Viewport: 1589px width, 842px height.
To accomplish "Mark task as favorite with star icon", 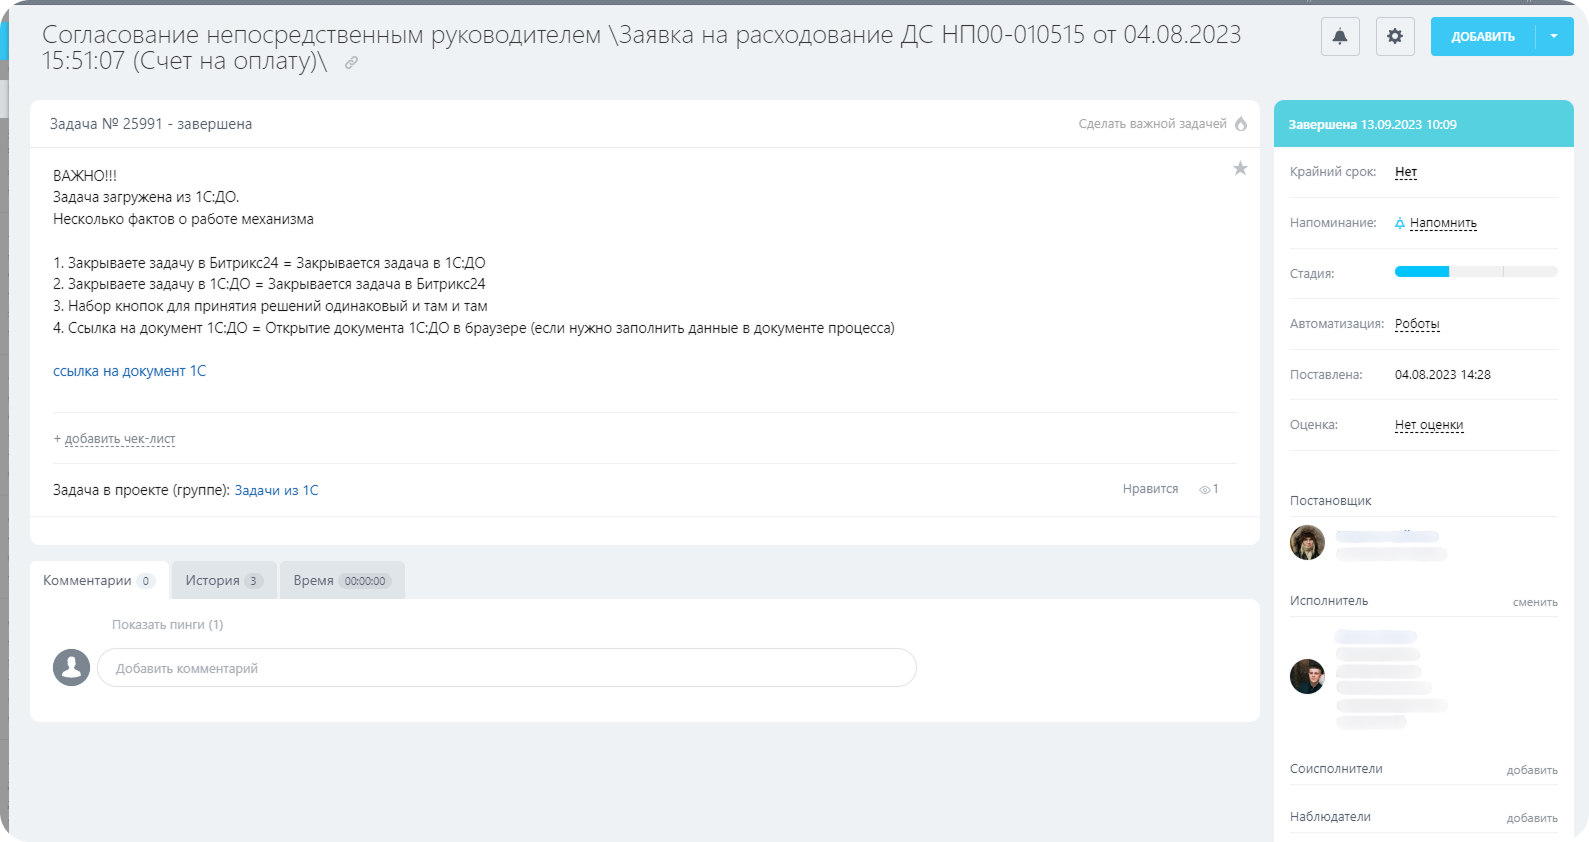I will (x=1240, y=169).
